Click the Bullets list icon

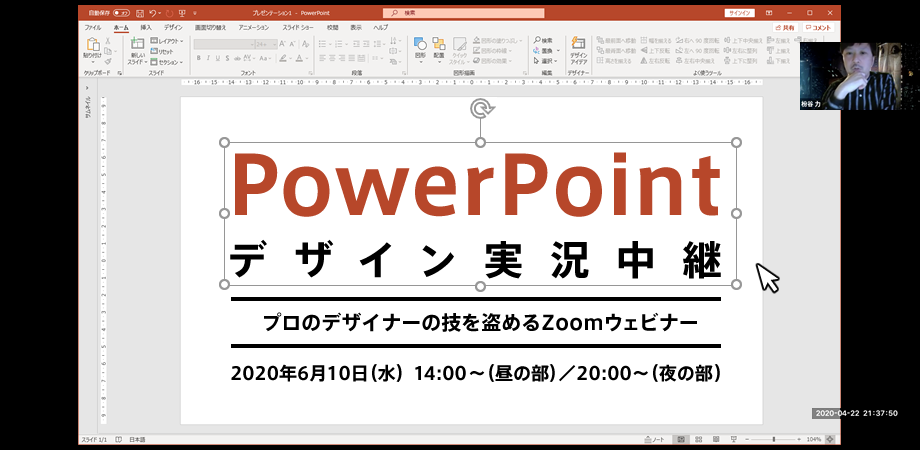(x=324, y=44)
